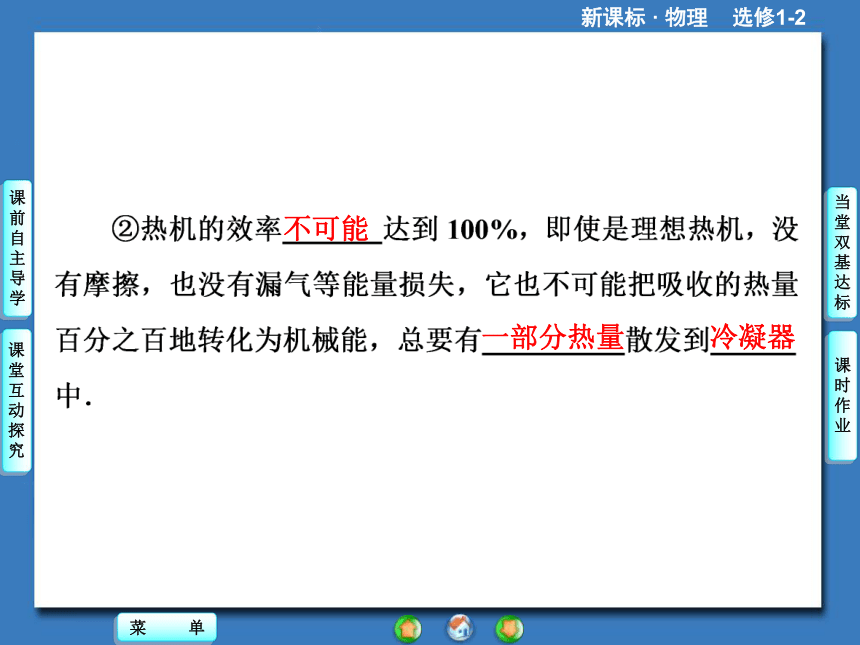The height and width of the screenshot is (645, 860).
Task: Click the home house icon
Action: [460, 628]
